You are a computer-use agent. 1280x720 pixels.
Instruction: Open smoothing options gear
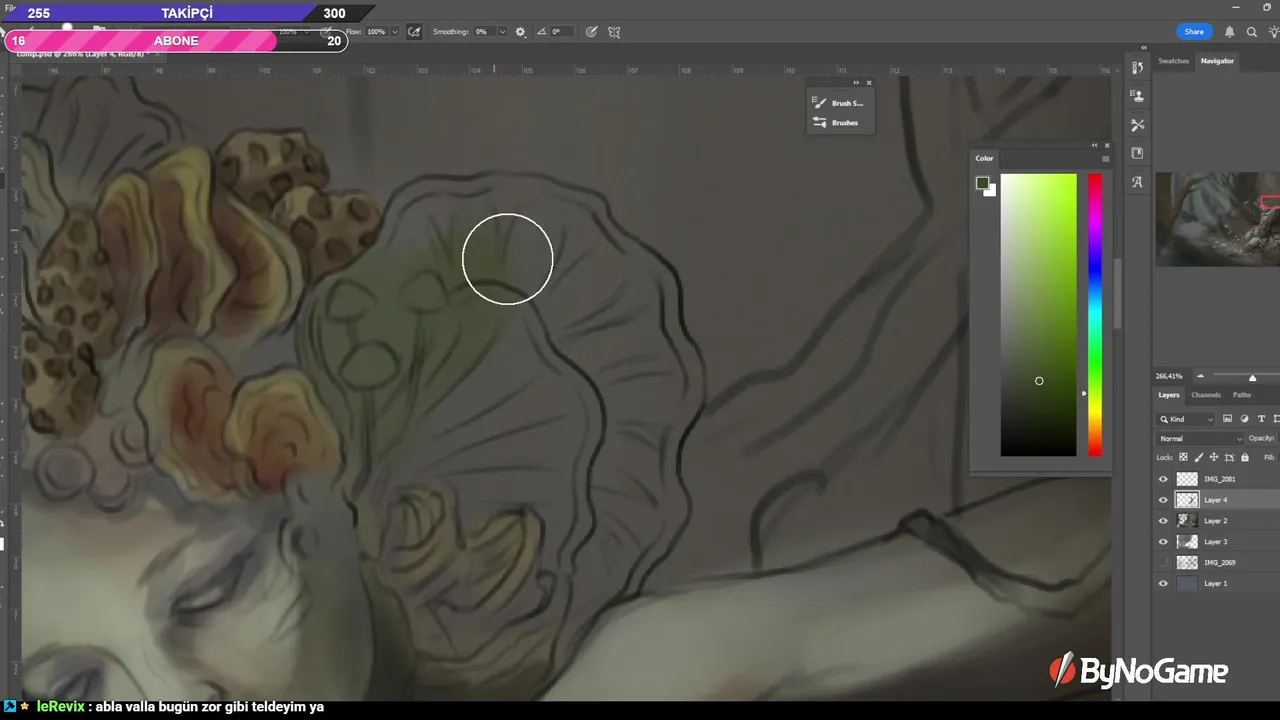coord(520,32)
